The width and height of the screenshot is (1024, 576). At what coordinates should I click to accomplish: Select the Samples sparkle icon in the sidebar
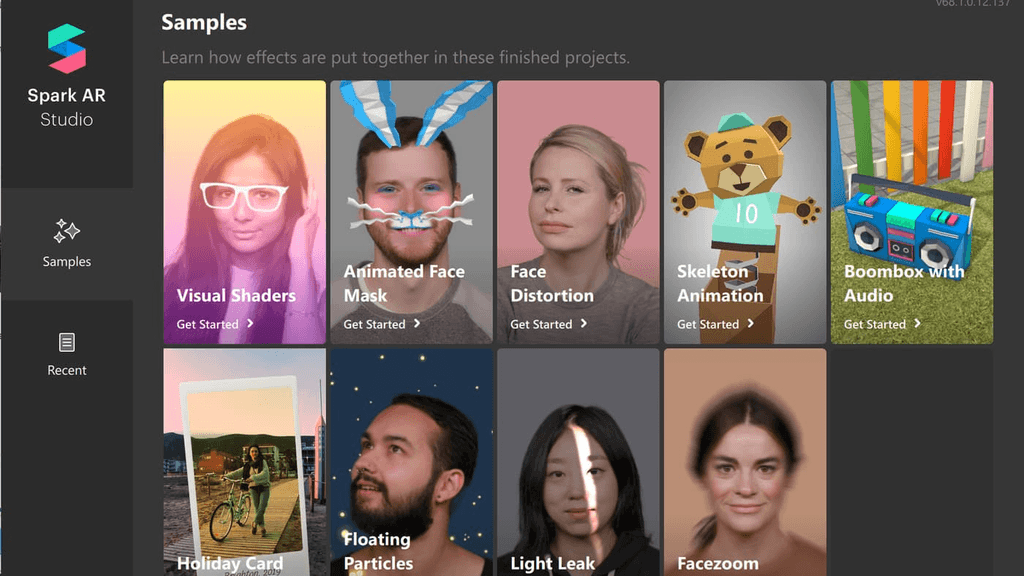67,231
